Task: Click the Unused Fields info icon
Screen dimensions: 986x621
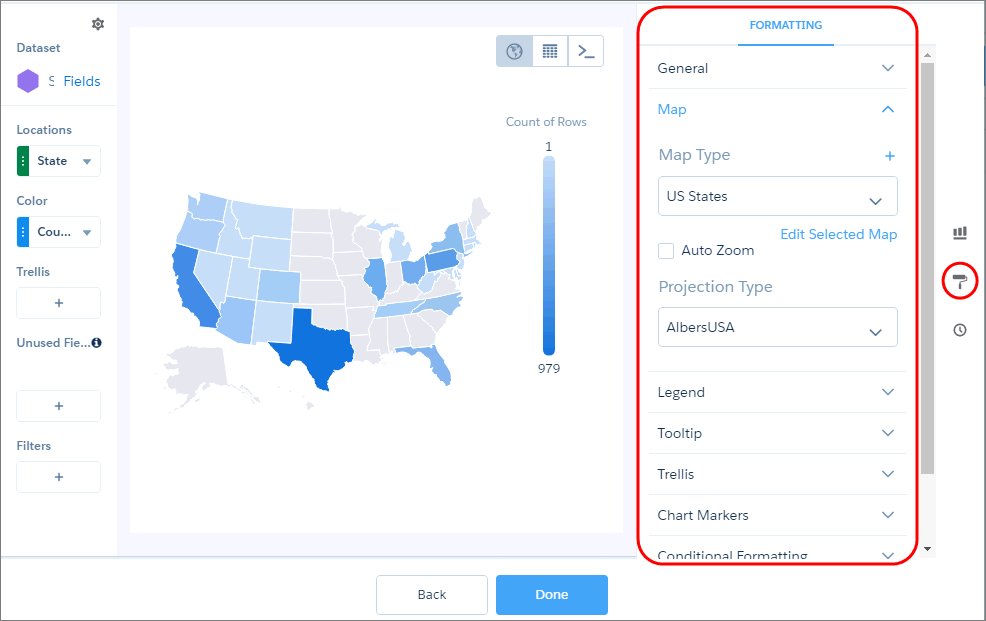Action: tap(96, 343)
